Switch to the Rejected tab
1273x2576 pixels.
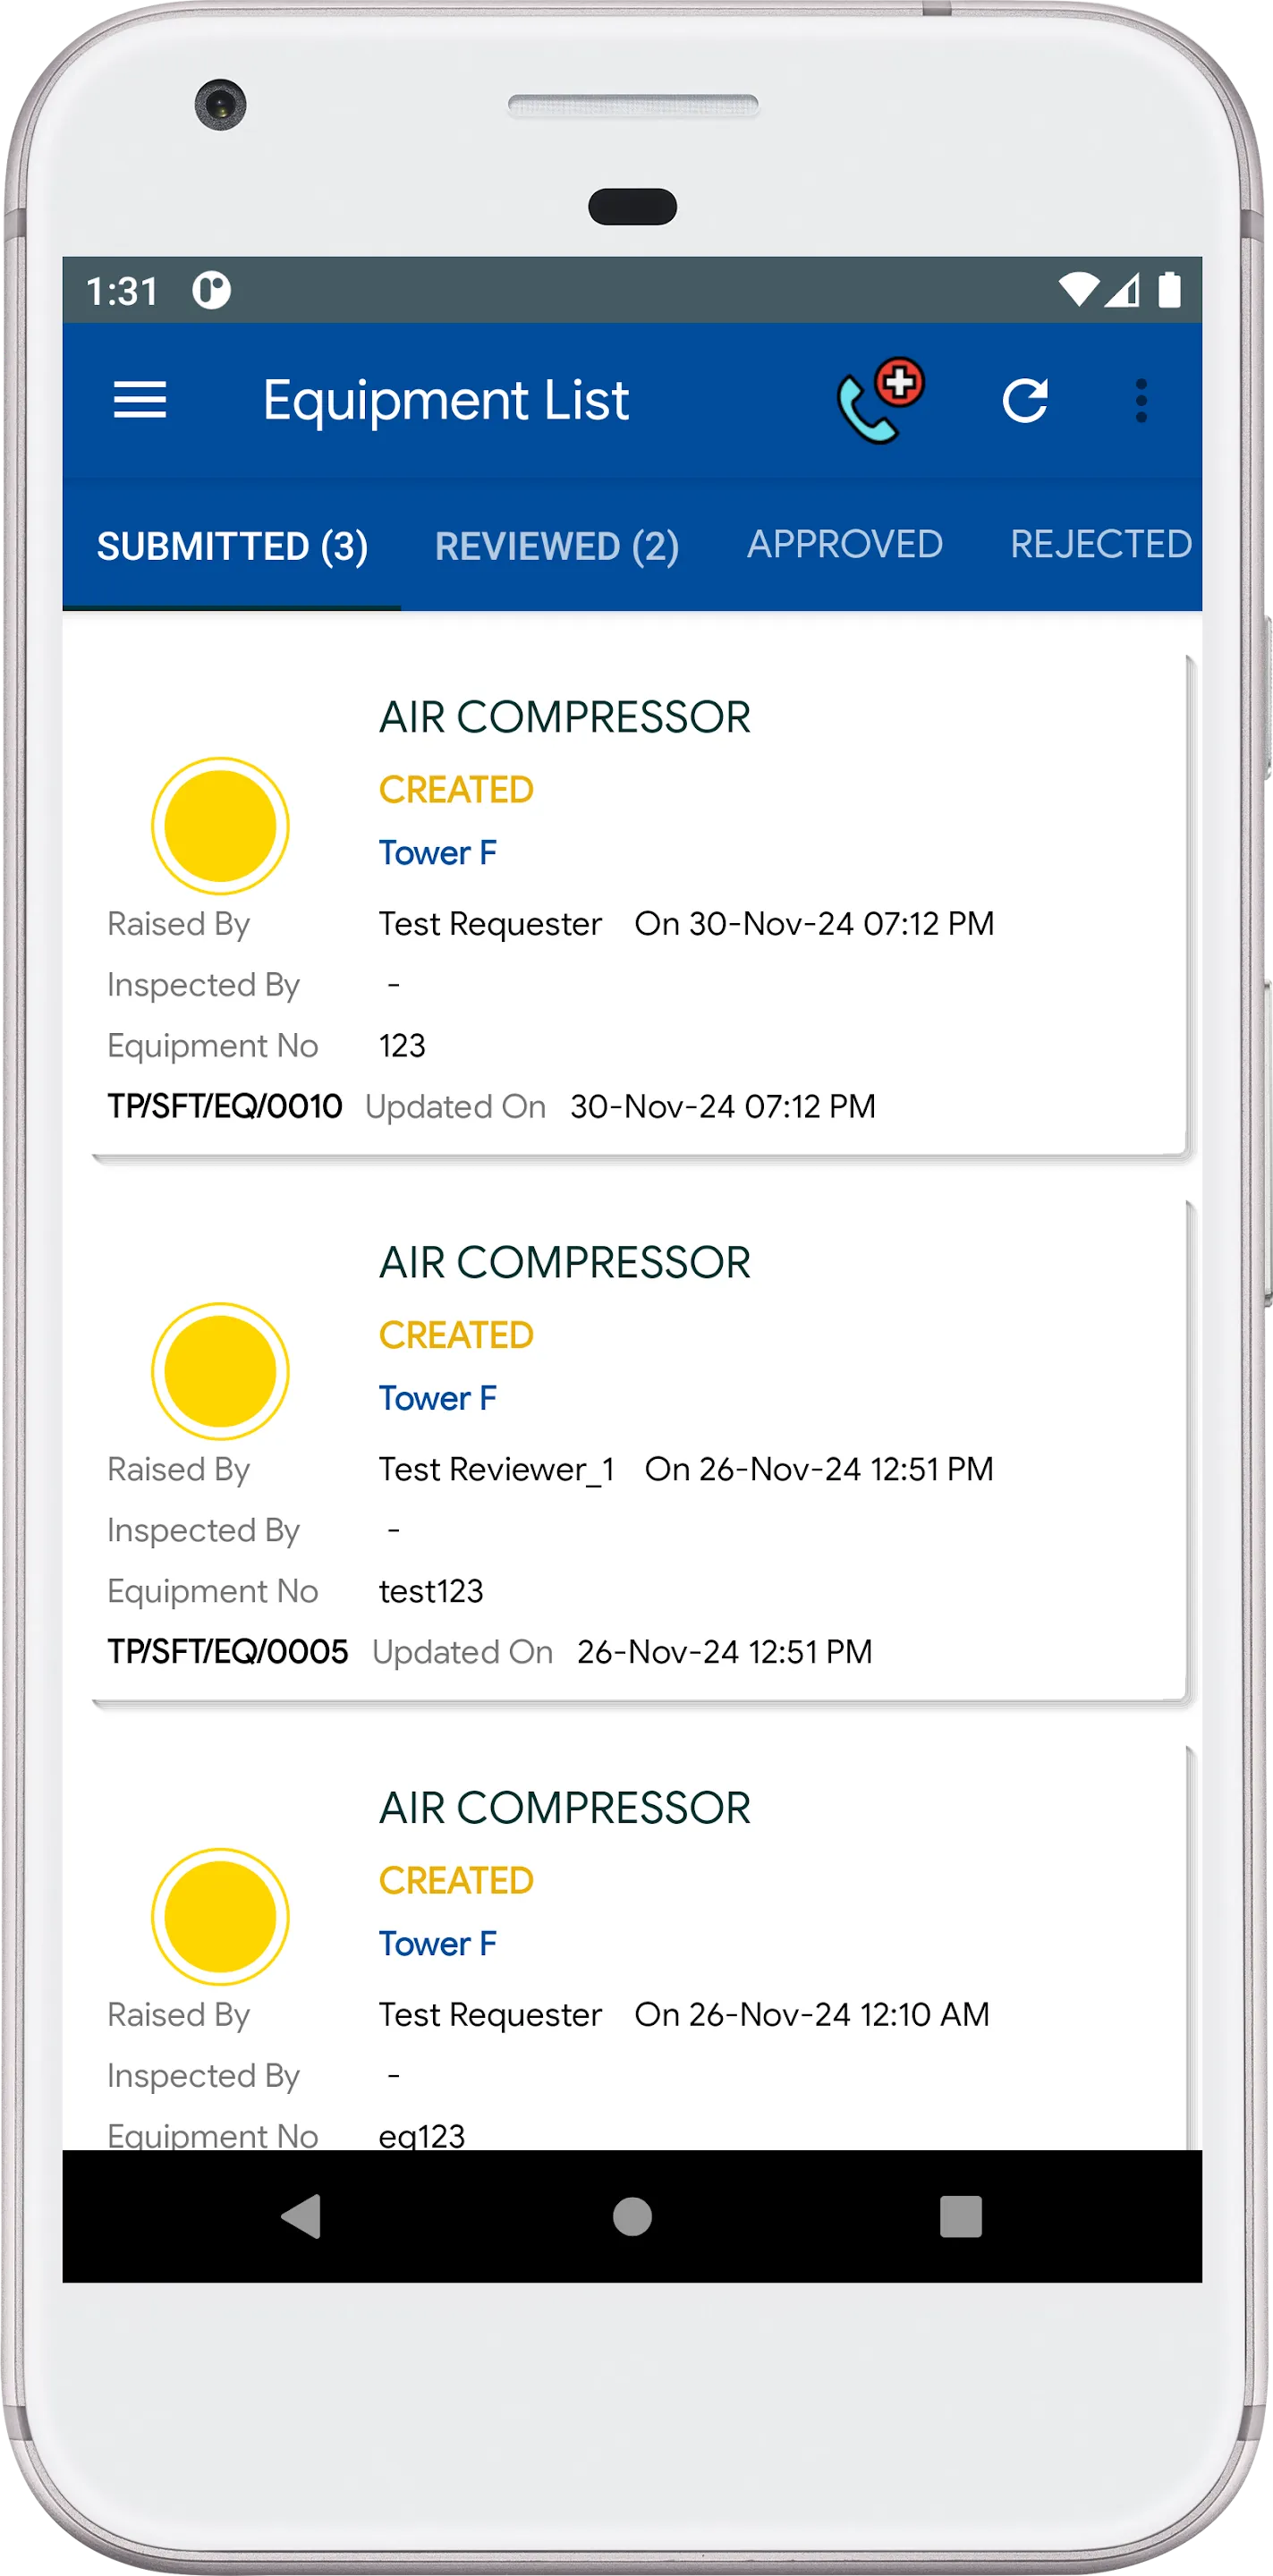coord(1101,545)
